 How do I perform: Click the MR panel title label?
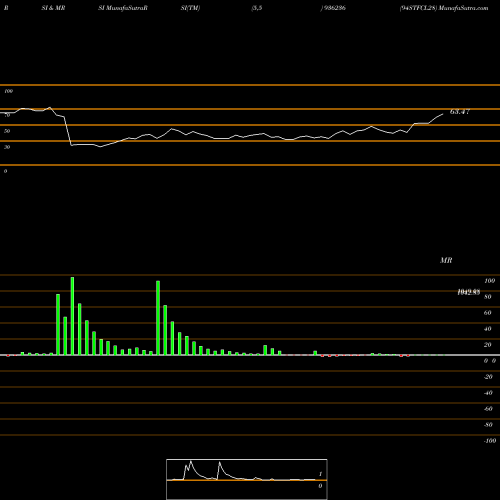click(x=446, y=260)
